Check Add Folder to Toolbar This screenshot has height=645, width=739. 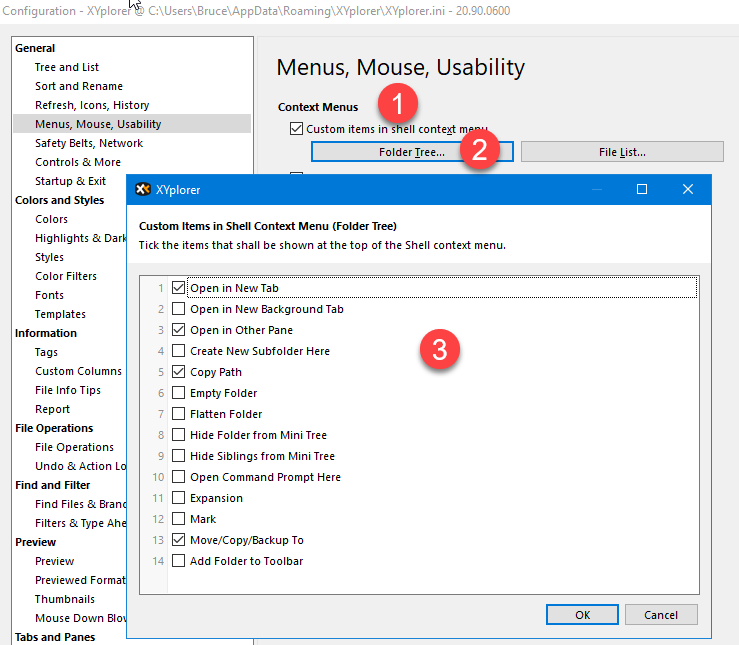(179, 561)
